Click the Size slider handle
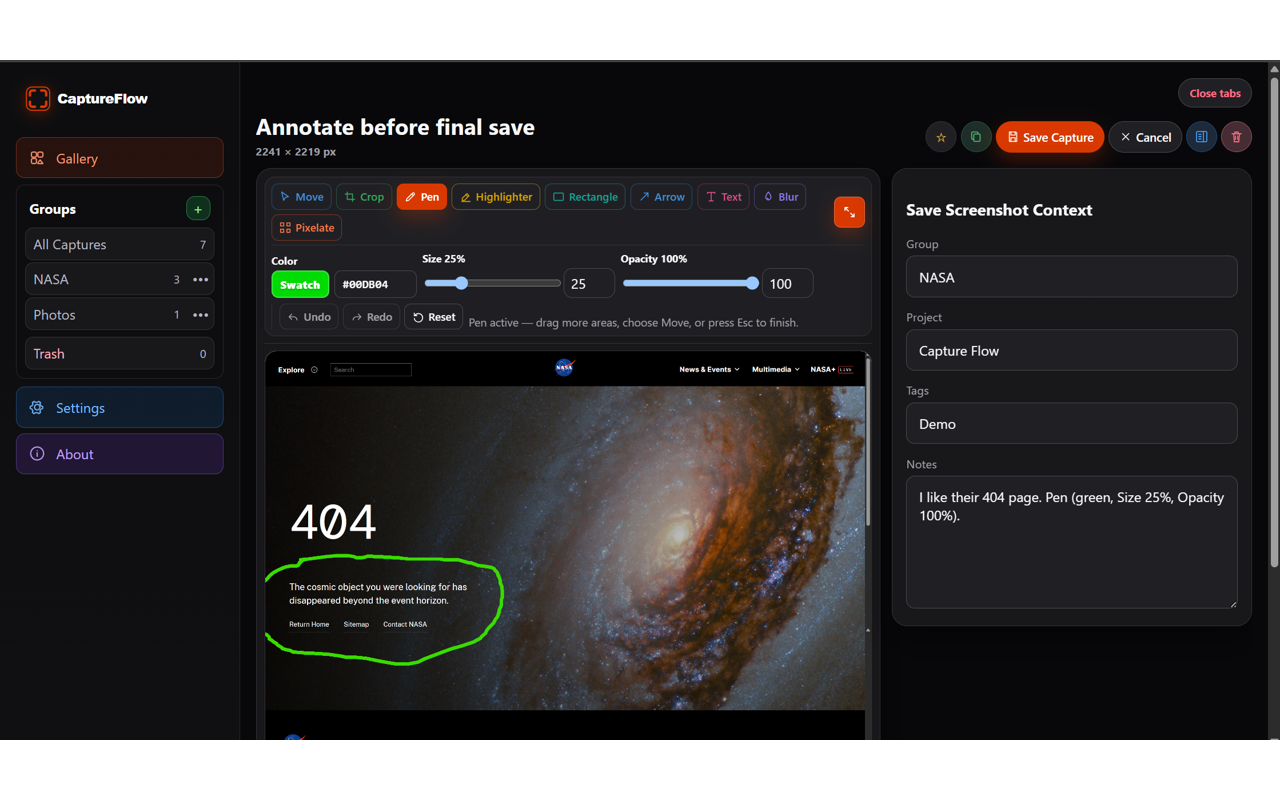1280x800 pixels. [x=461, y=283]
